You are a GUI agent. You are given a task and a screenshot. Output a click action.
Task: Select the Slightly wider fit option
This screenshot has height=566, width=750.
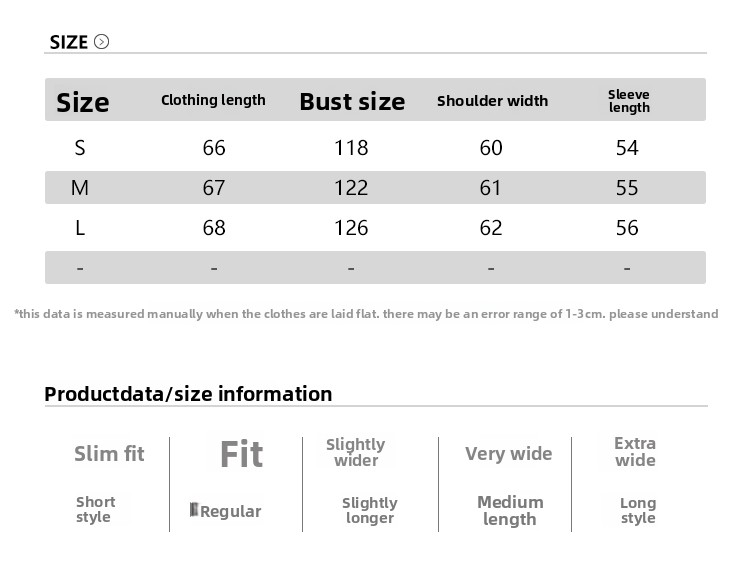pyautogui.click(x=356, y=452)
